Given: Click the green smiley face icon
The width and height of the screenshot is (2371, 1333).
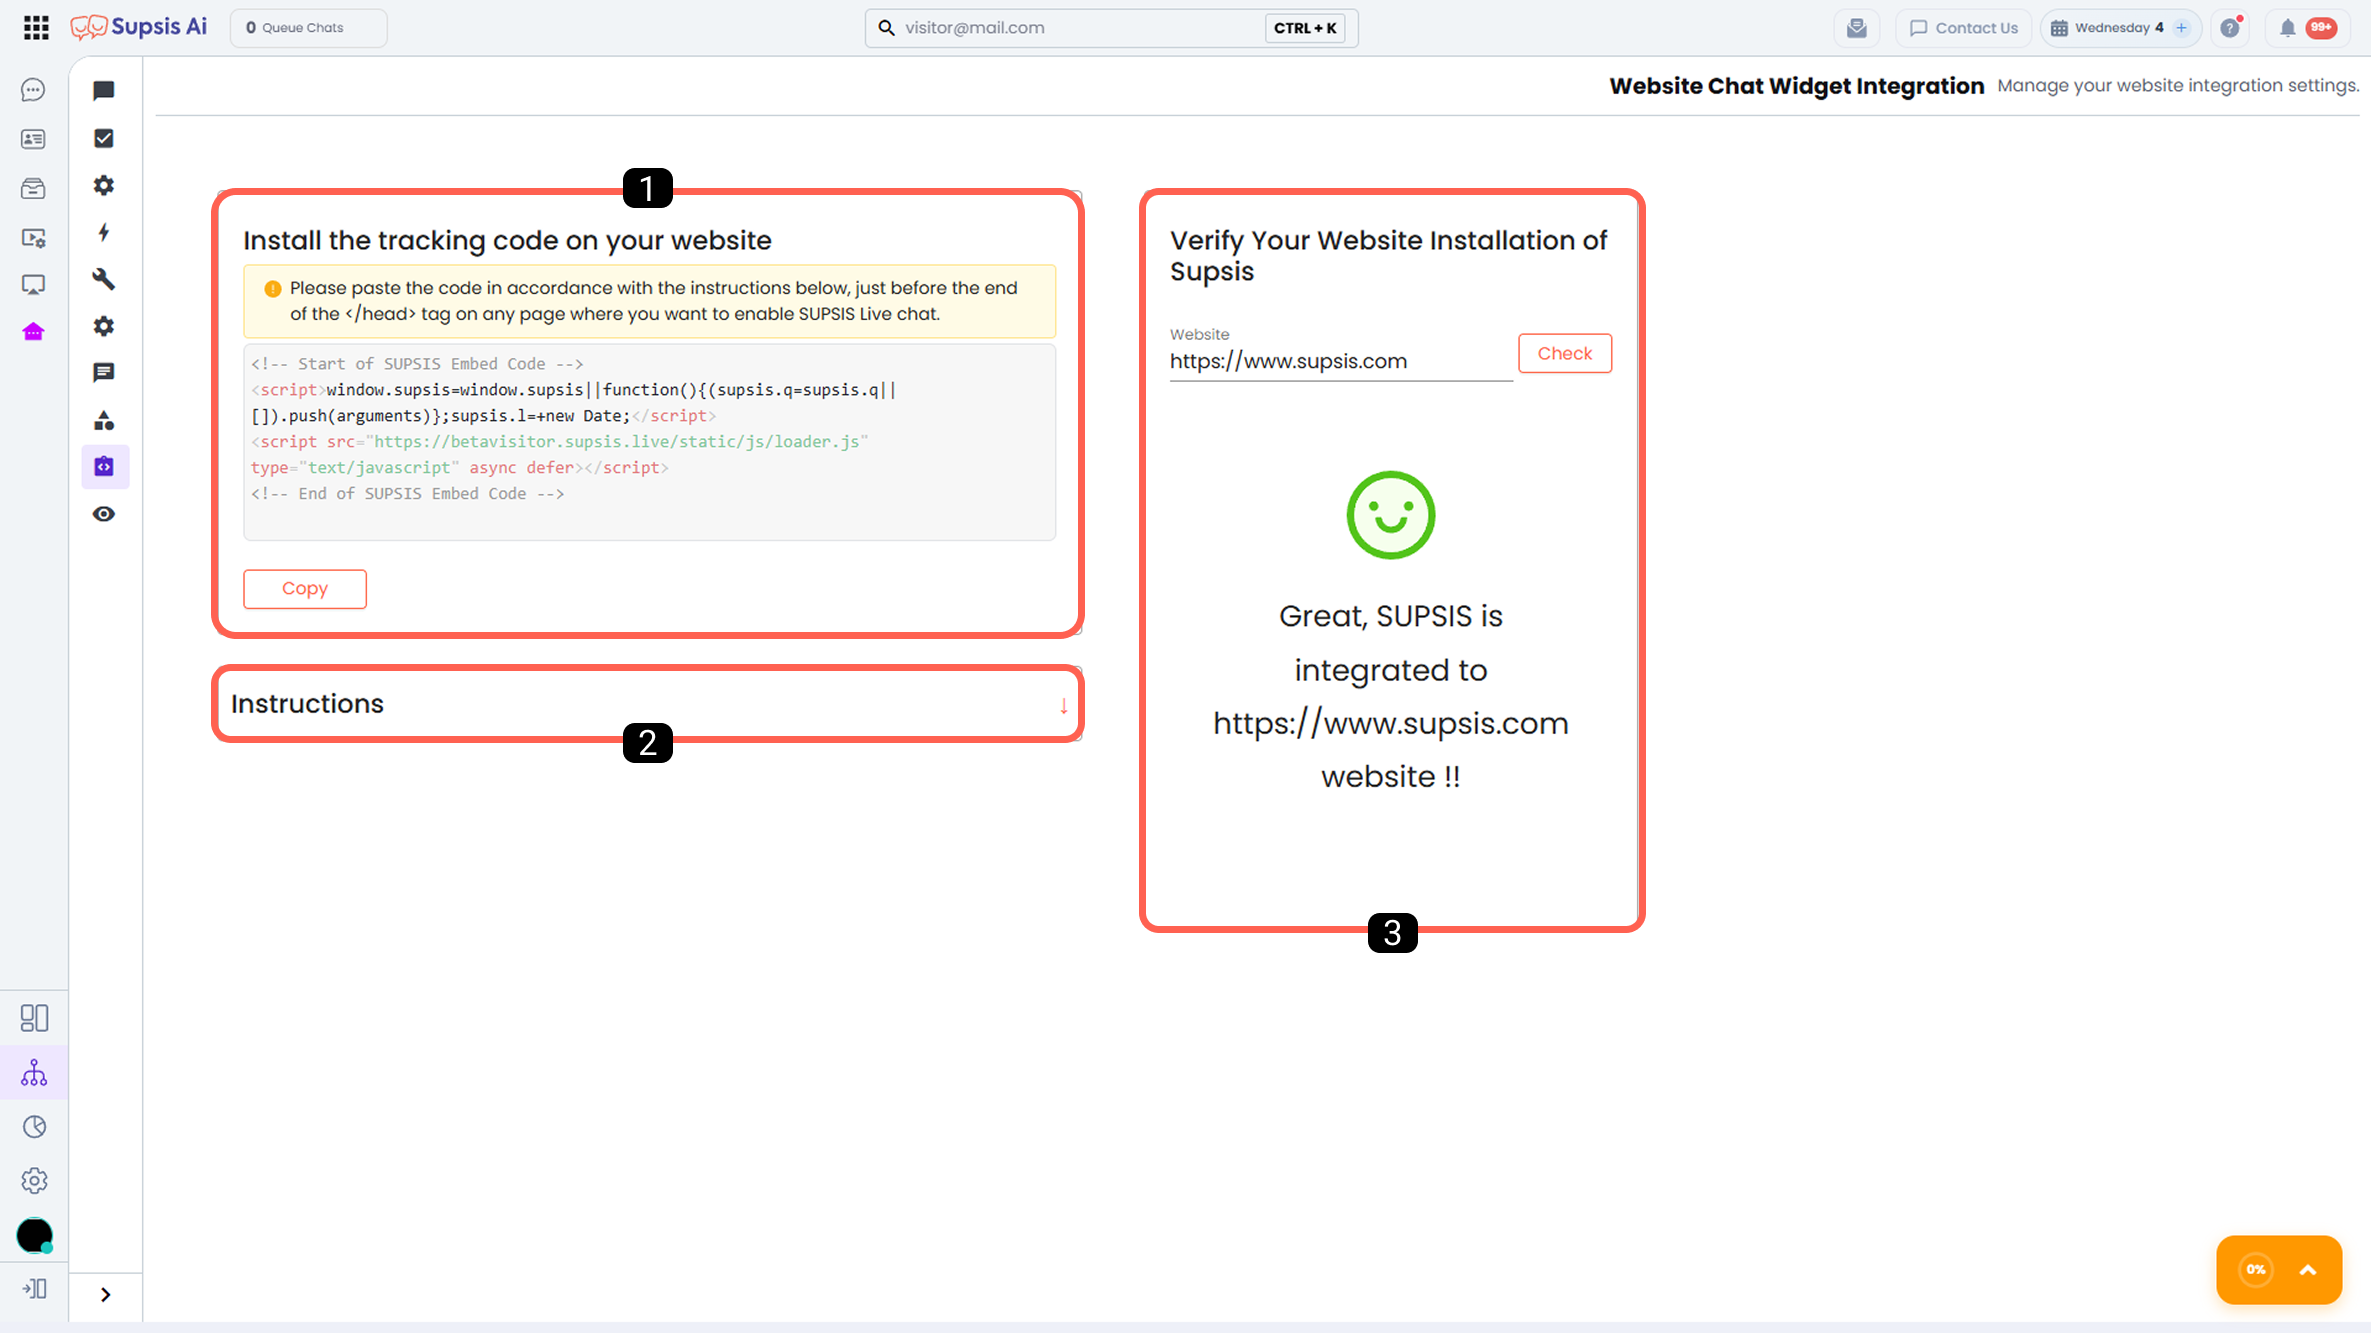Looking at the screenshot, I should pos(1391,515).
